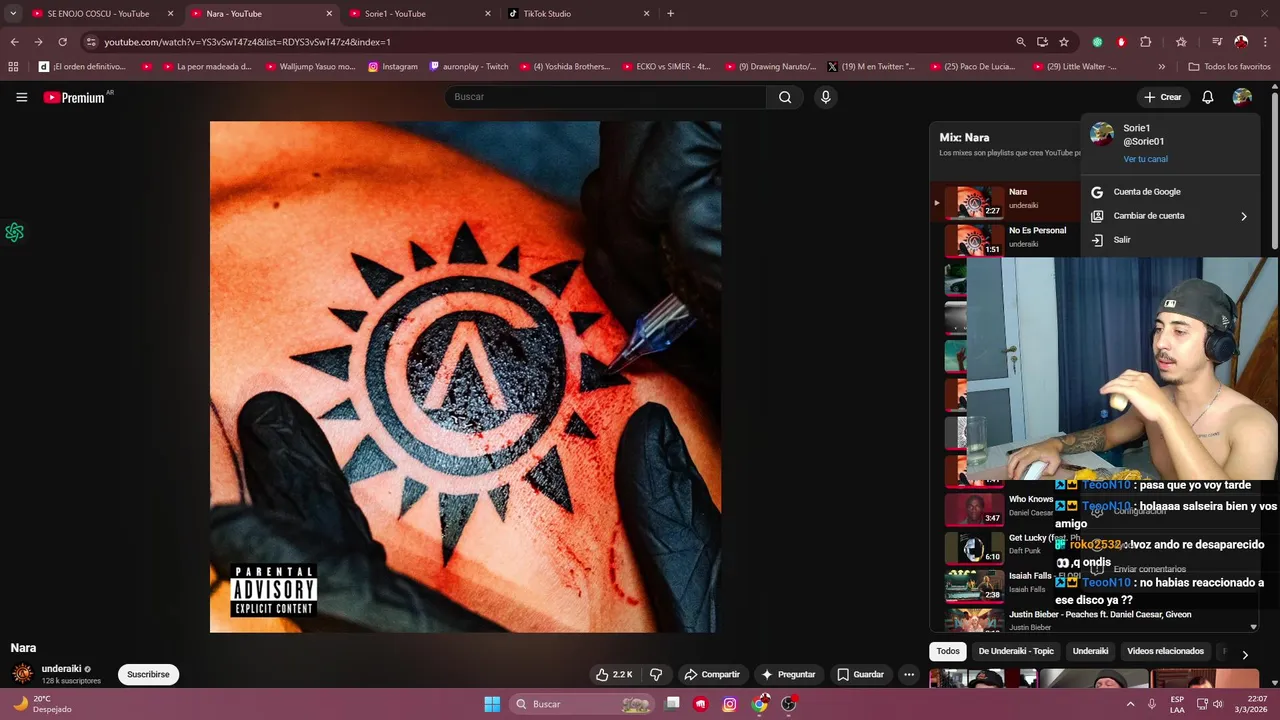
Task: Open more actions ellipsis under the video
Action: pyautogui.click(x=909, y=674)
